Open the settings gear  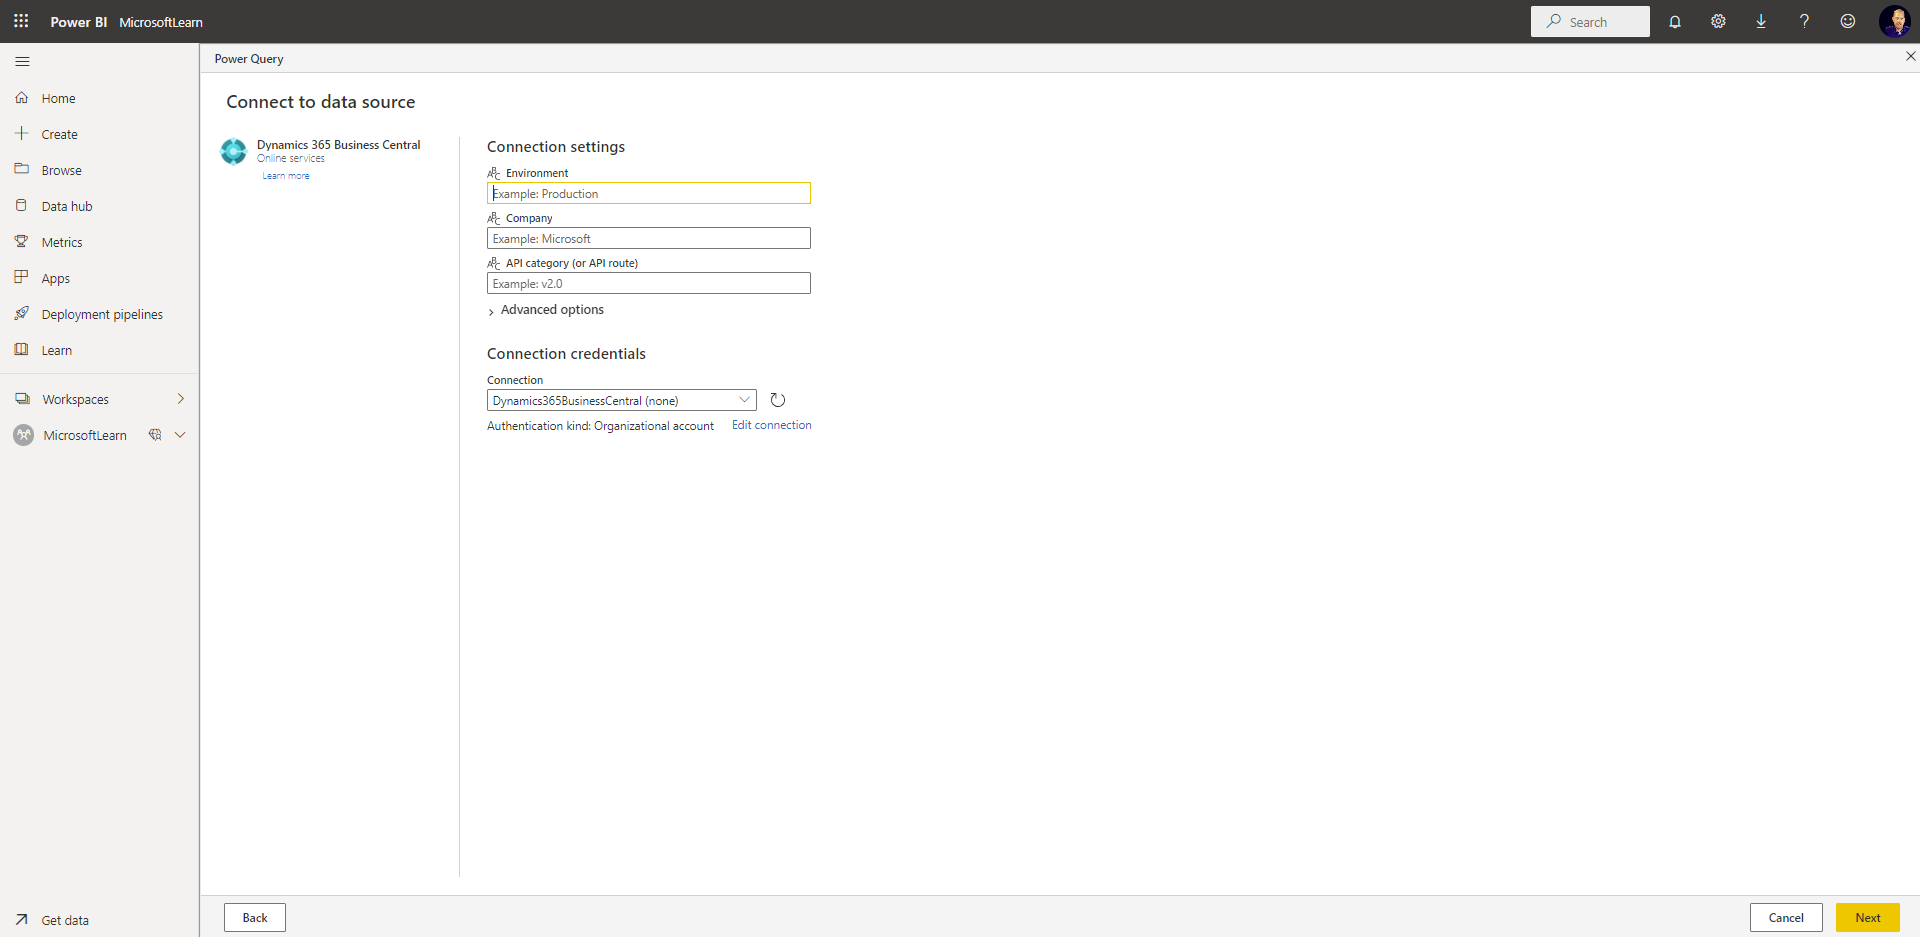(x=1718, y=21)
